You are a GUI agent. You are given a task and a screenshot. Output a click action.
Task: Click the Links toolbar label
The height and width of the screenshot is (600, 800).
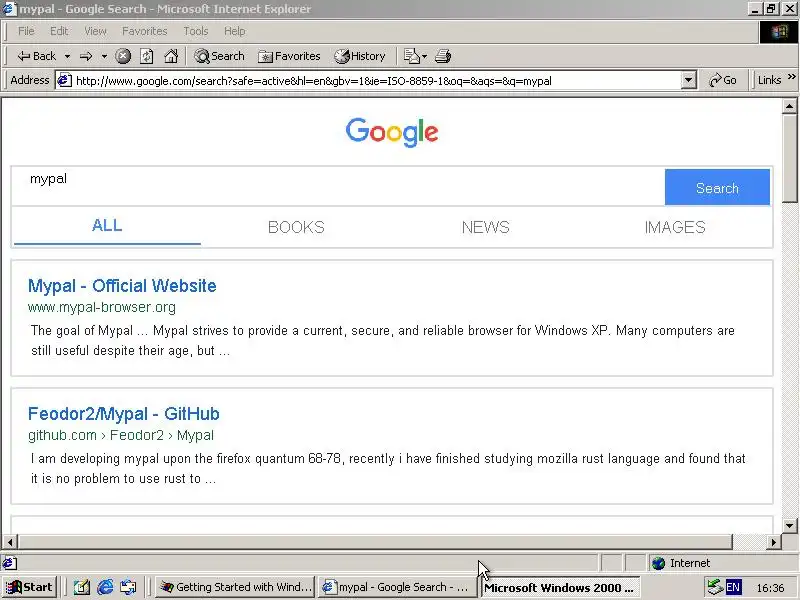[769, 81]
